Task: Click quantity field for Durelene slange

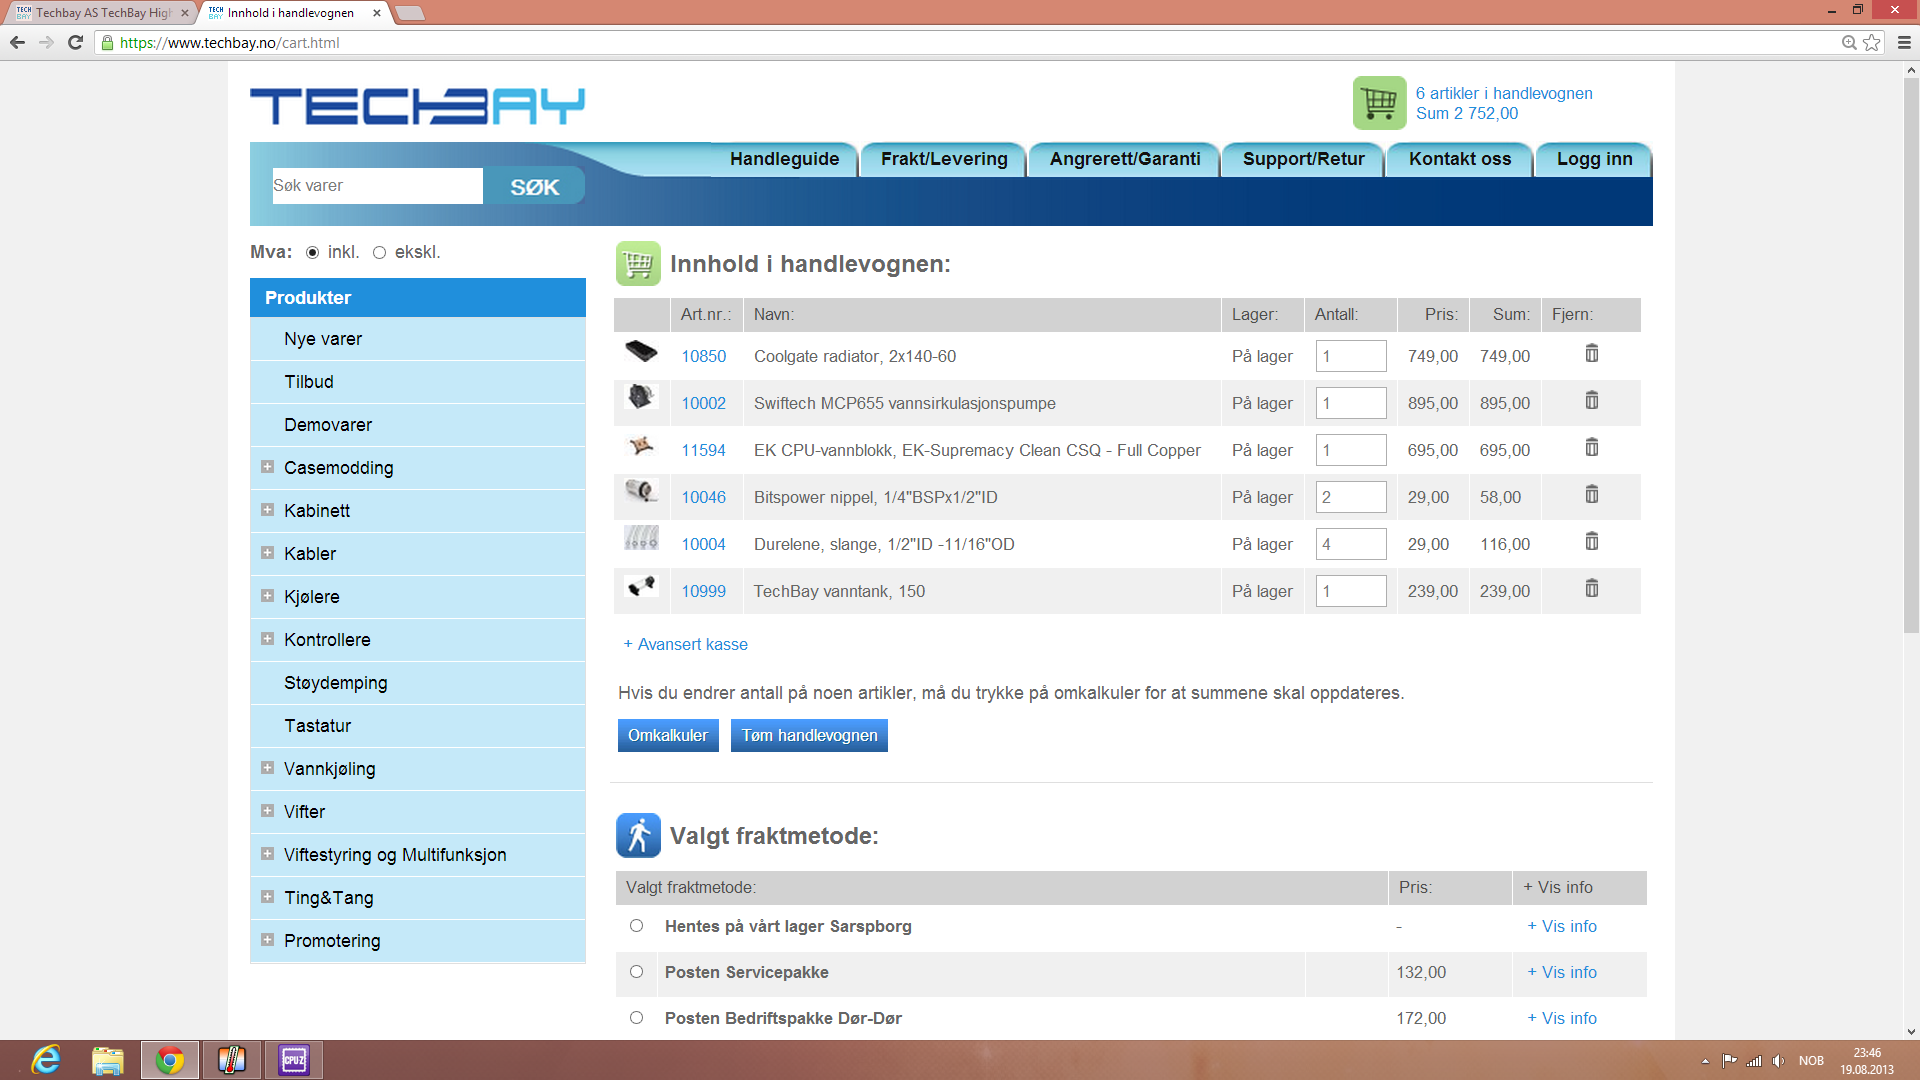Action: (x=1351, y=544)
